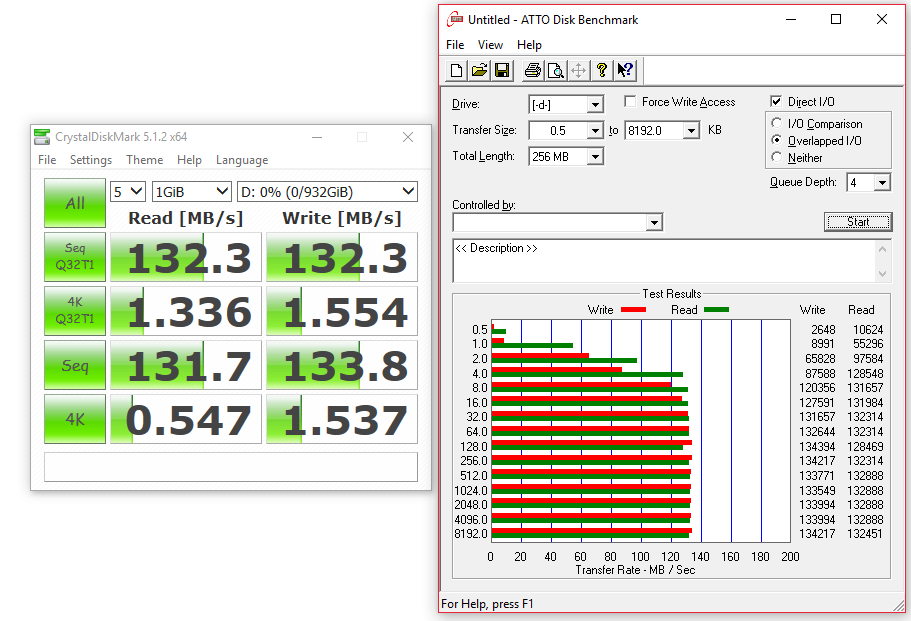The width and height of the screenshot is (911, 621).
Task: Open the Transfer Size end 8192.0 dropdown
Action: (x=691, y=131)
